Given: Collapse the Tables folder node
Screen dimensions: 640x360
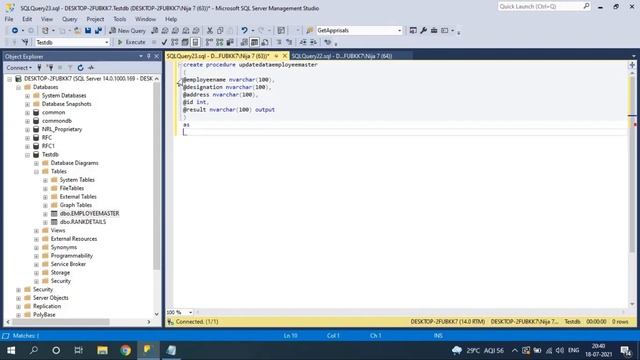Looking at the screenshot, I should pos(36,171).
